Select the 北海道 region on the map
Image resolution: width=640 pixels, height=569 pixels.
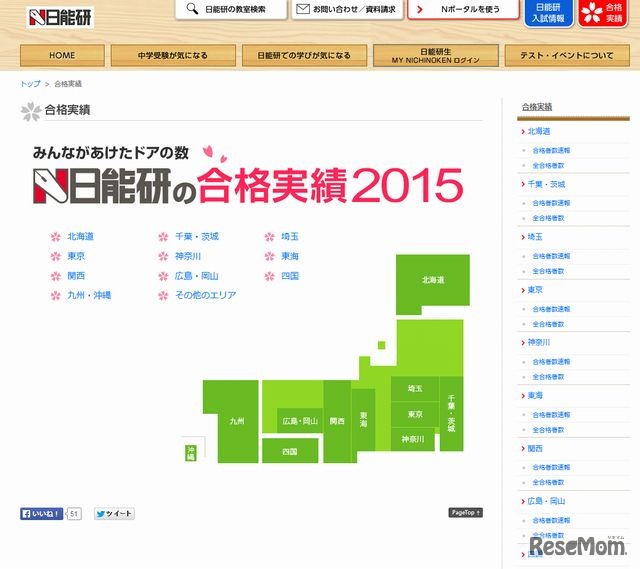pos(433,280)
